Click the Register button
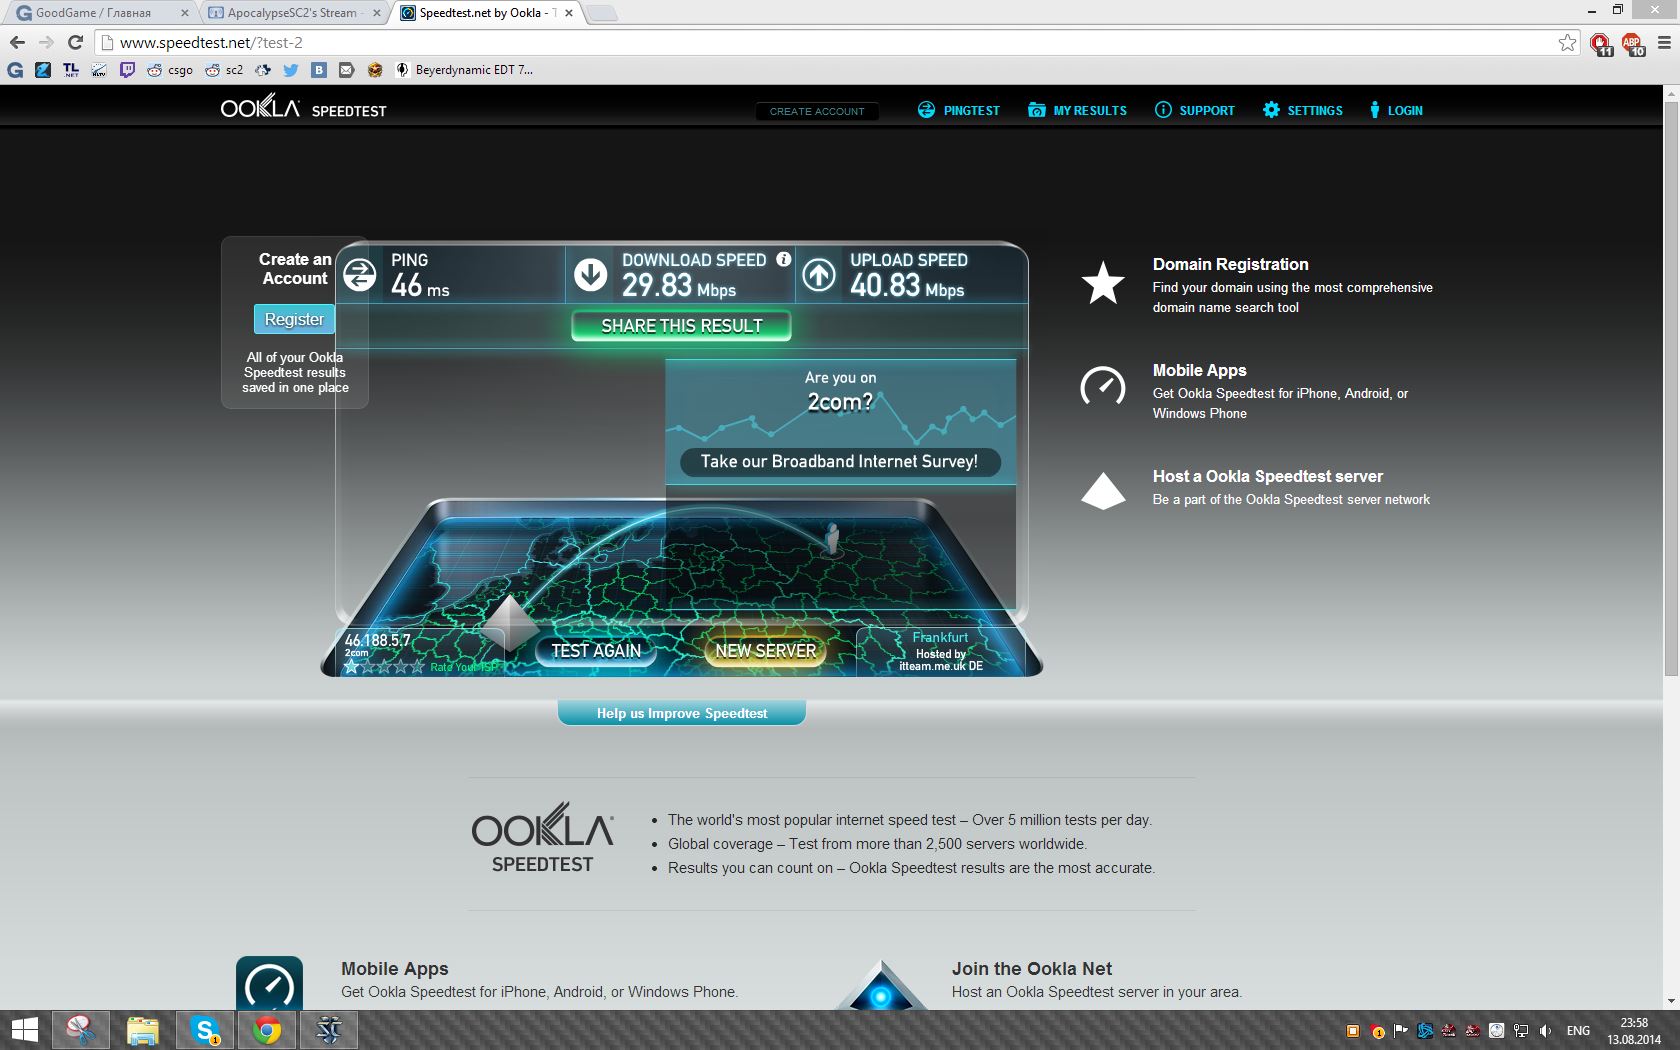The width and height of the screenshot is (1680, 1050). click(x=294, y=319)
